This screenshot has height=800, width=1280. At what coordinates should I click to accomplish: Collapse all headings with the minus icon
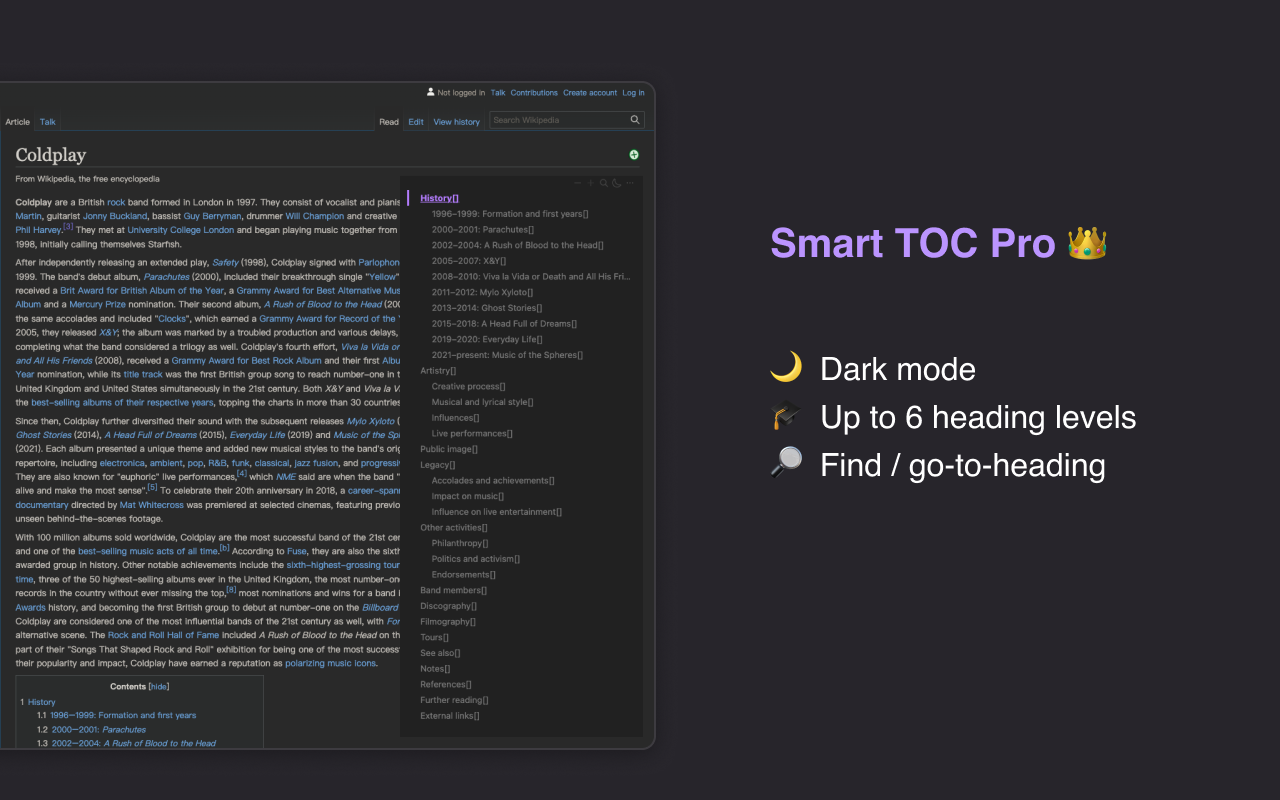click(577, 183)
